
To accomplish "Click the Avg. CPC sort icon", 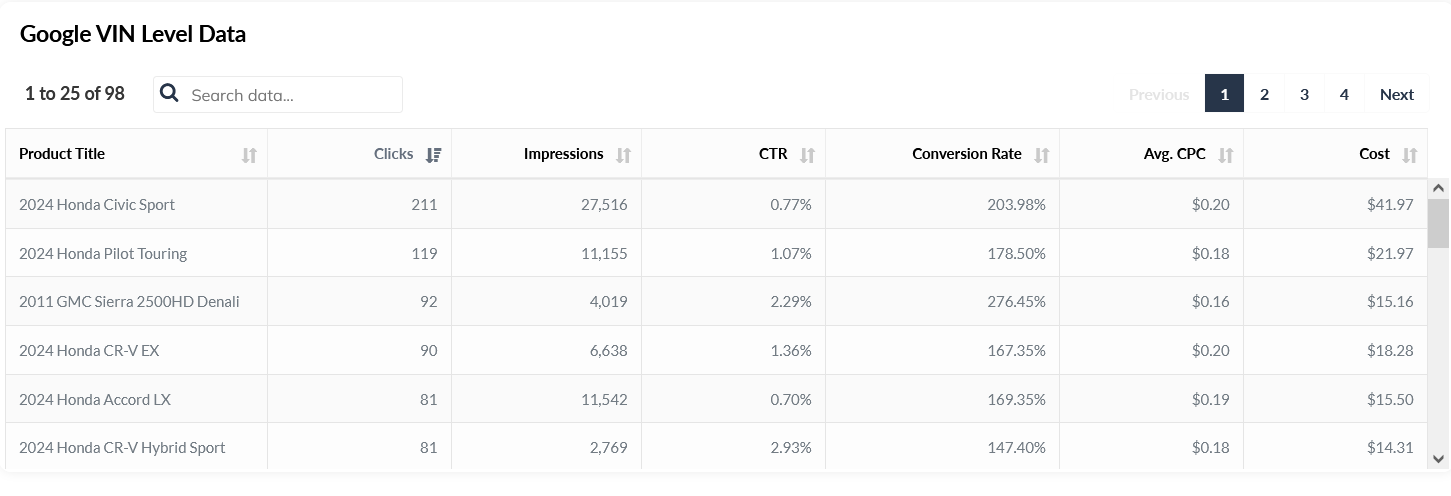I will pyautogui.click(x=1225, y=155).
